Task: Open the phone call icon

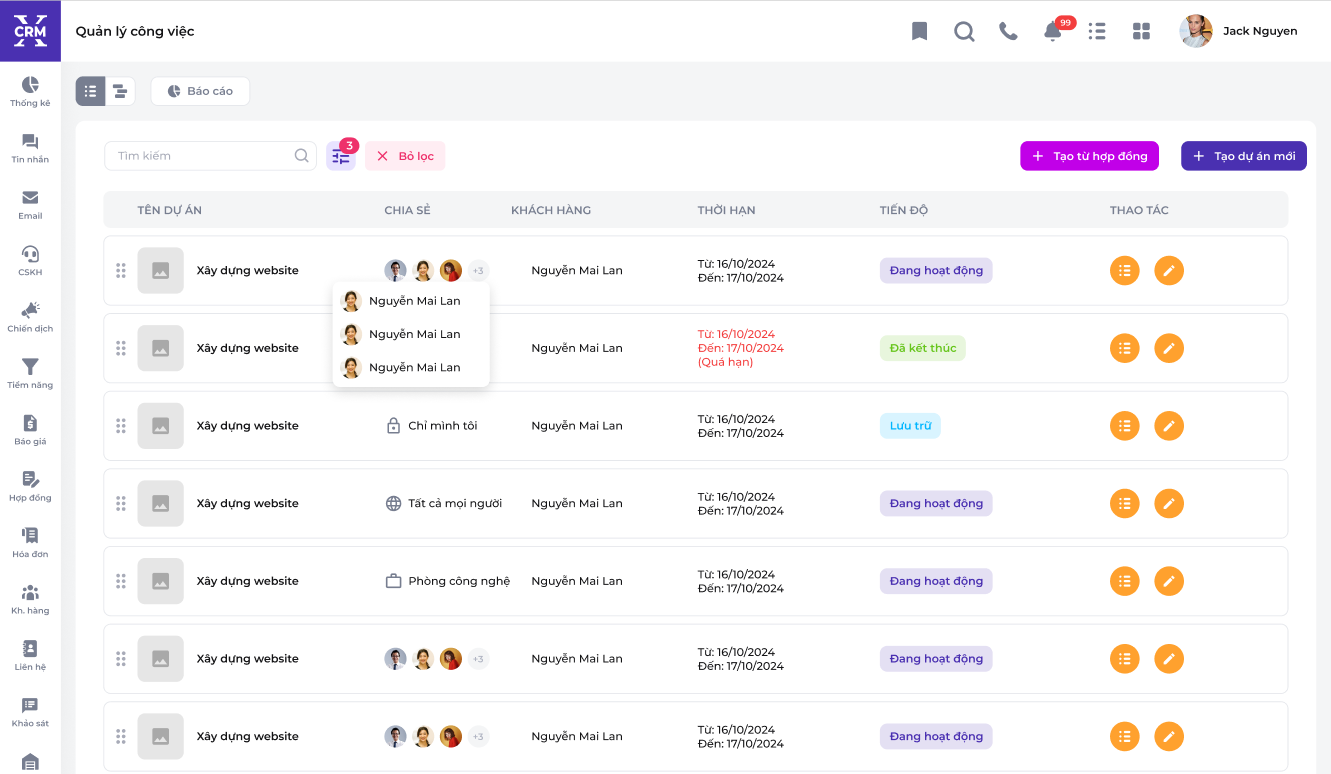Action: [1008, 31]
